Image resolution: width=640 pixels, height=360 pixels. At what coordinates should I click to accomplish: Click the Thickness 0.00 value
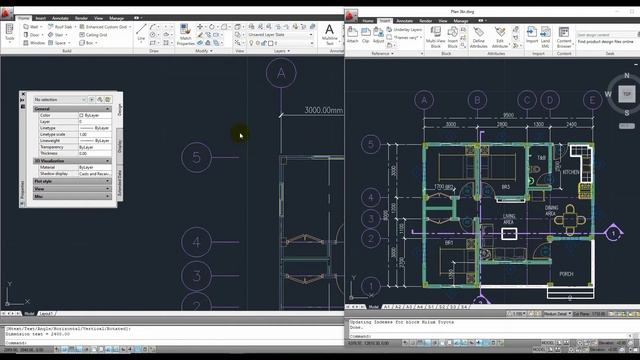[x=95, y=153]
